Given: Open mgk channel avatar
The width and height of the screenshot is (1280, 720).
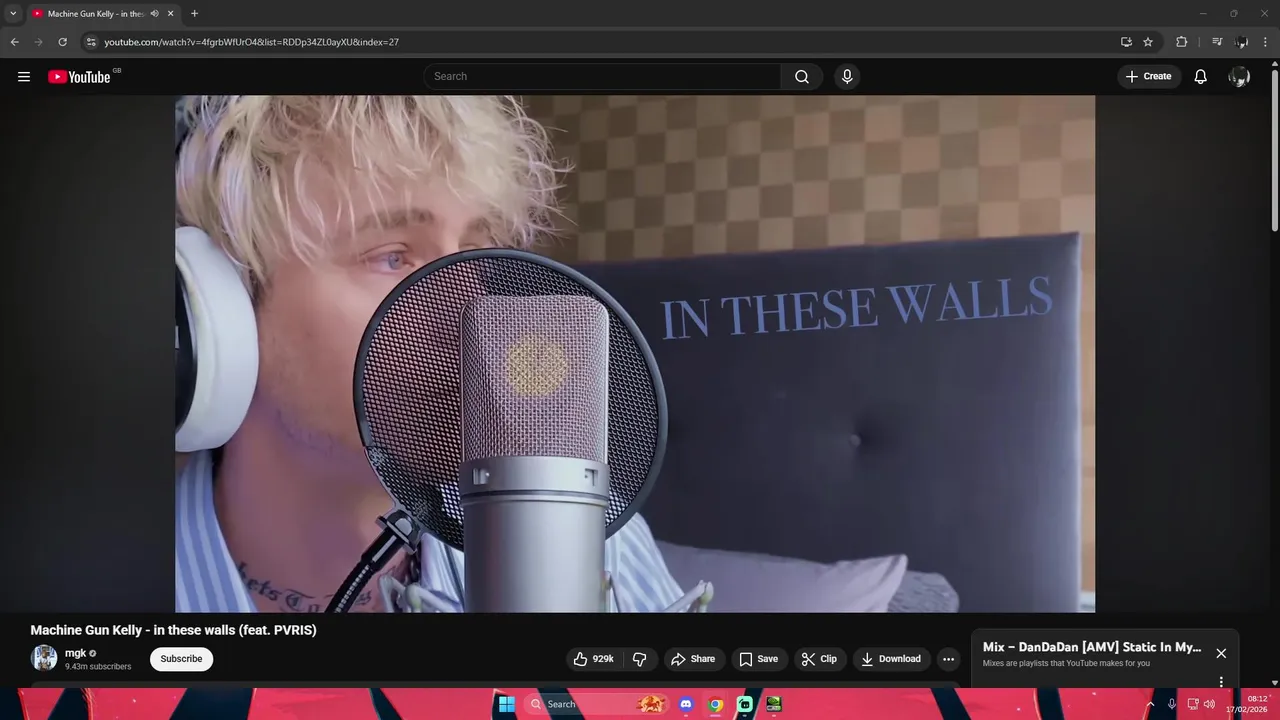Looking at the screenshot, I should [x=44, y=658].
